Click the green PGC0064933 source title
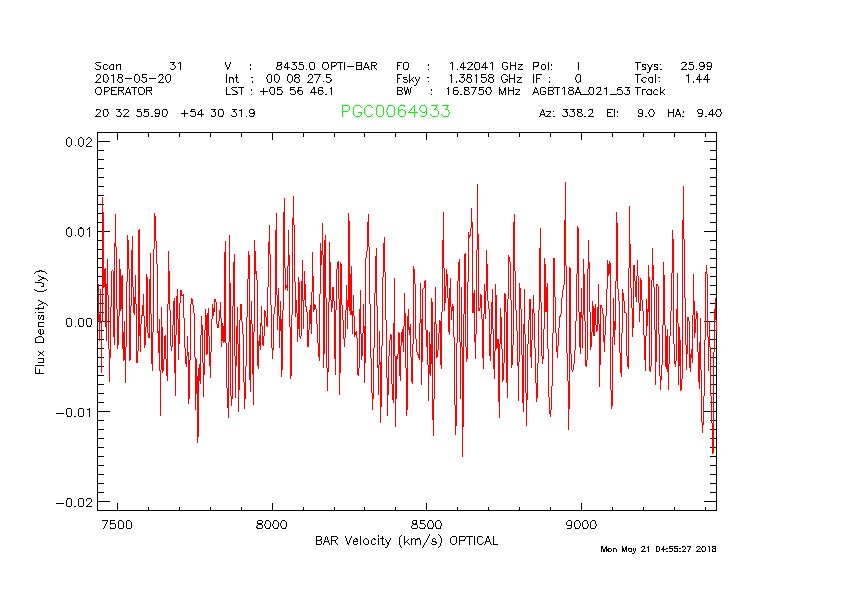Image resolution: width=842 pixels, height=595 pixels. (x=395, y=112)
